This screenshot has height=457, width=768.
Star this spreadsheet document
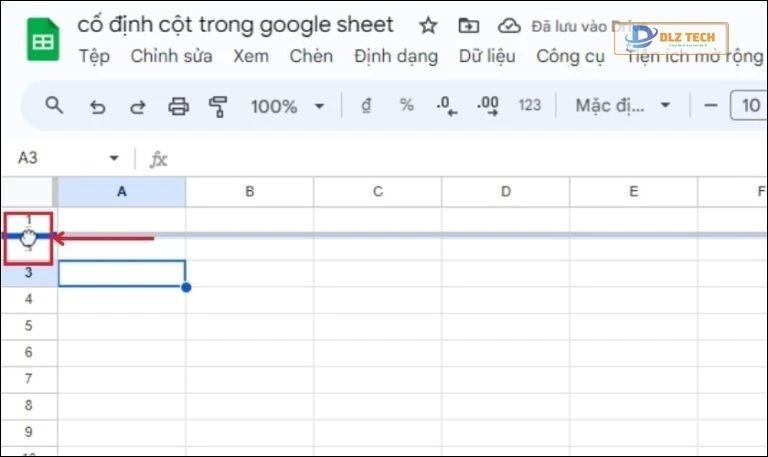point(428,25)
